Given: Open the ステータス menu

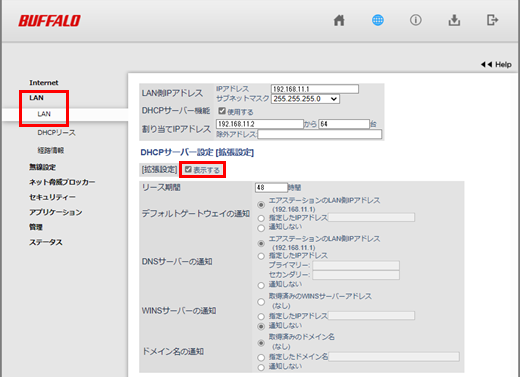Looking at the screenshot, I should pos(46,242).
